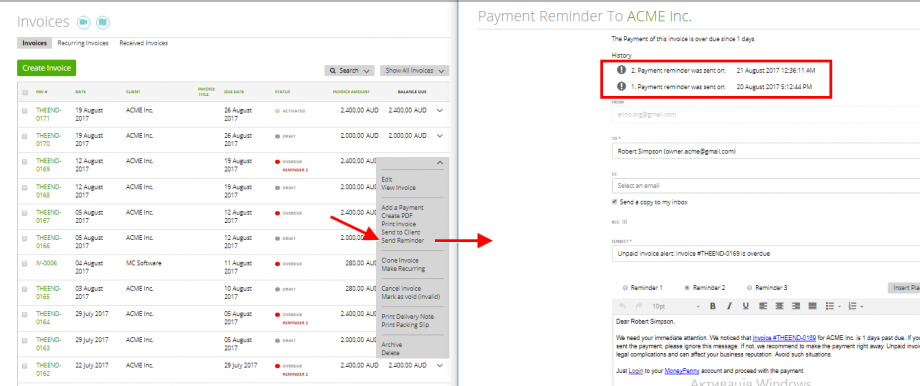Tick the select-all checkbox in table header
The image size is (920, 386).
coord(25,92)
